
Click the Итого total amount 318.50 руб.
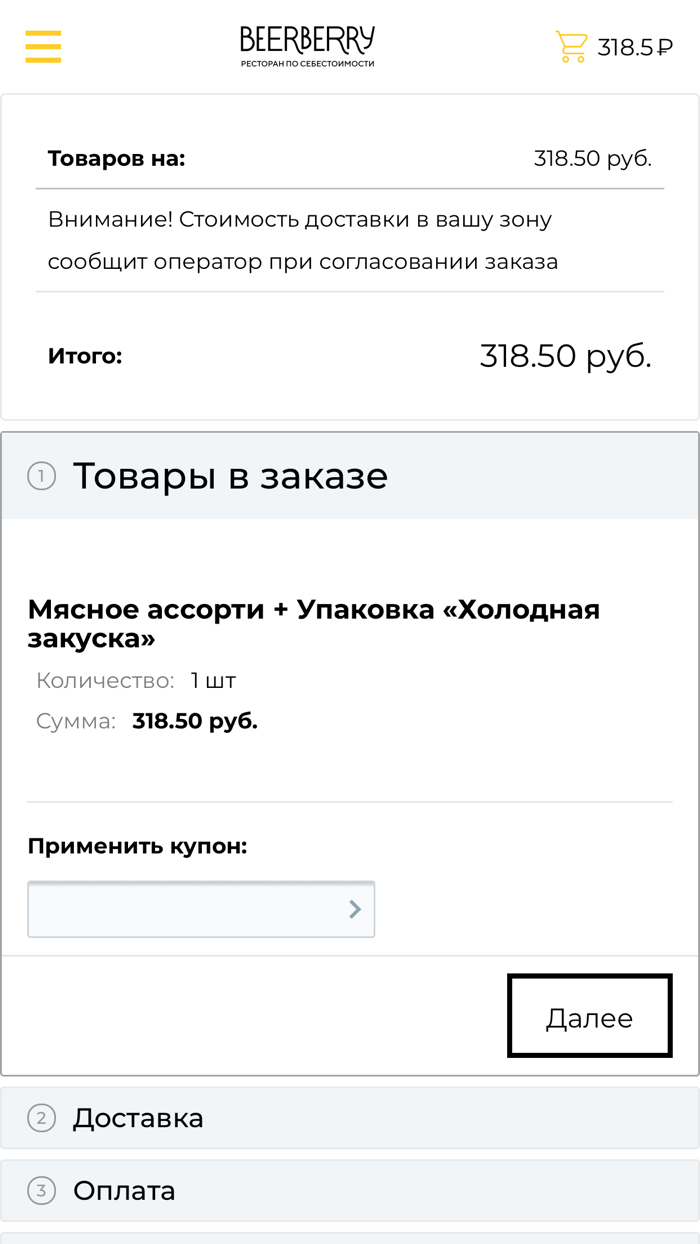(x=565, y=355)
